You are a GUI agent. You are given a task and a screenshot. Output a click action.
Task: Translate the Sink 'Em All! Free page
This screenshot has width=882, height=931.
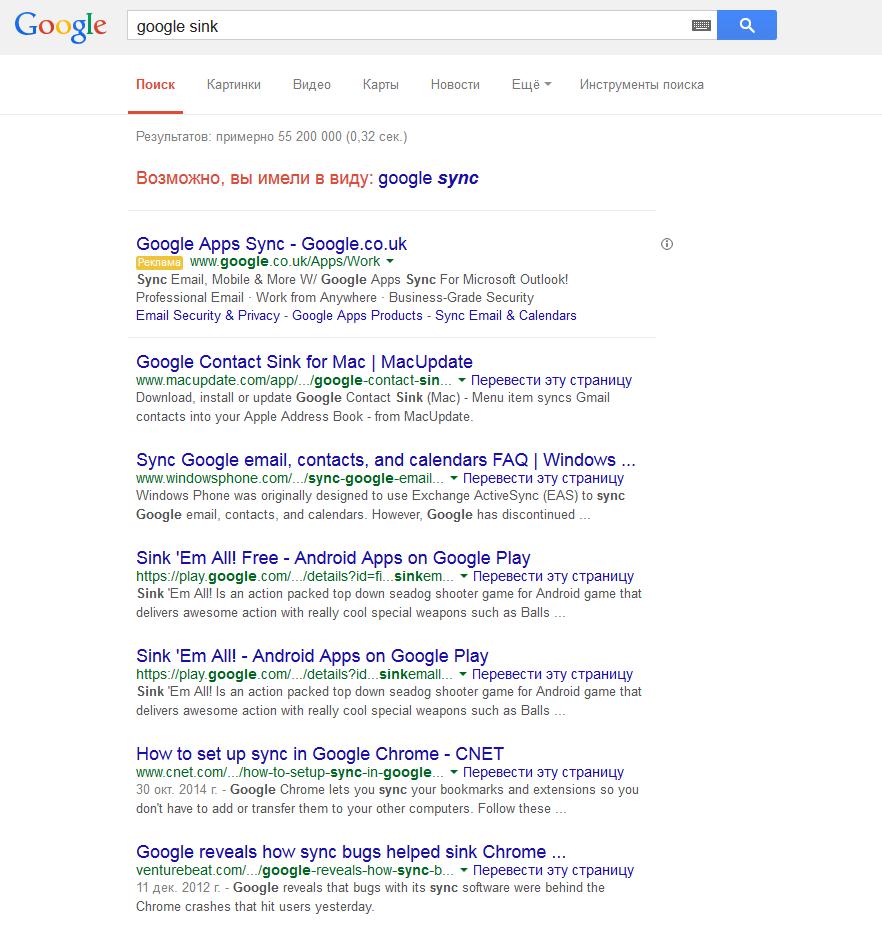tap(554, 576)
